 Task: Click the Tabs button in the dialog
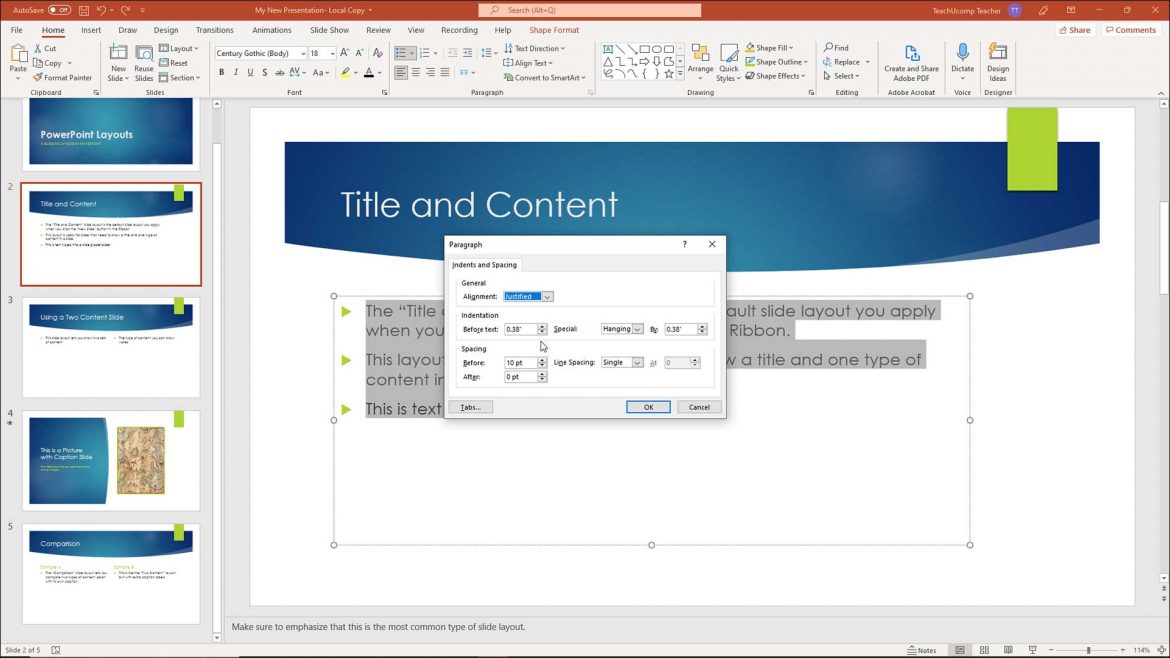(x=470, y=407)
